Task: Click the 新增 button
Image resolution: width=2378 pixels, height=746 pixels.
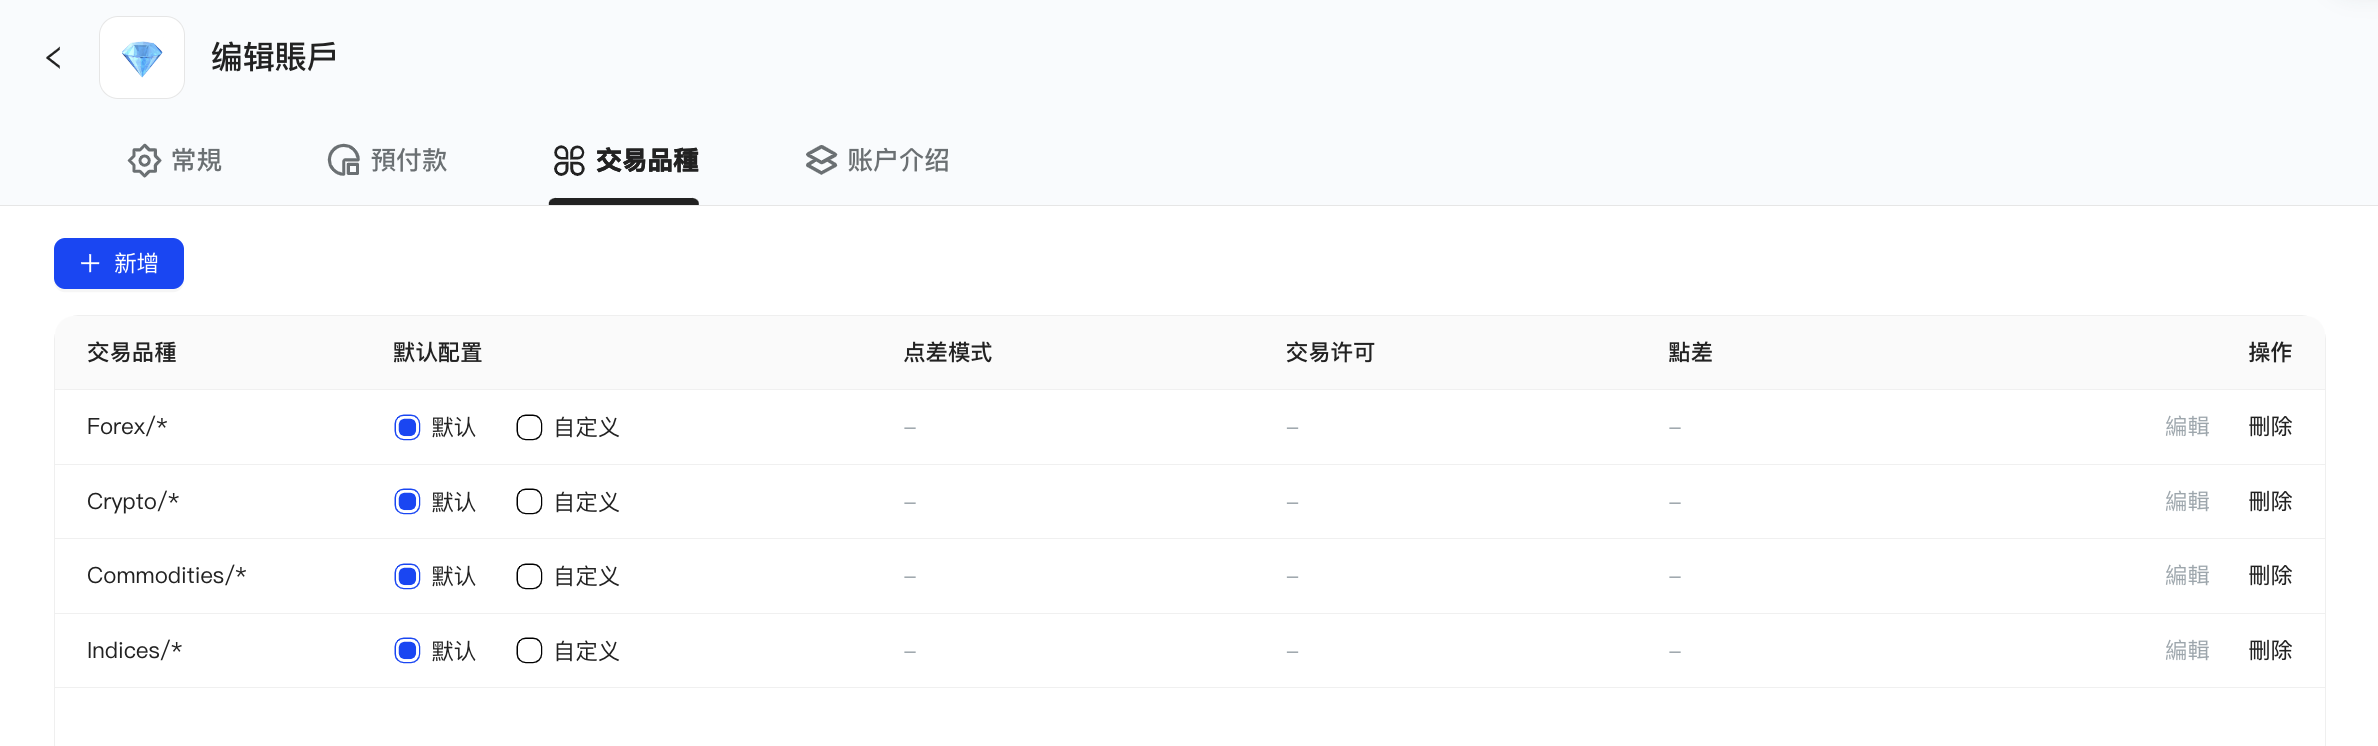Action: [x=119, y=263]
